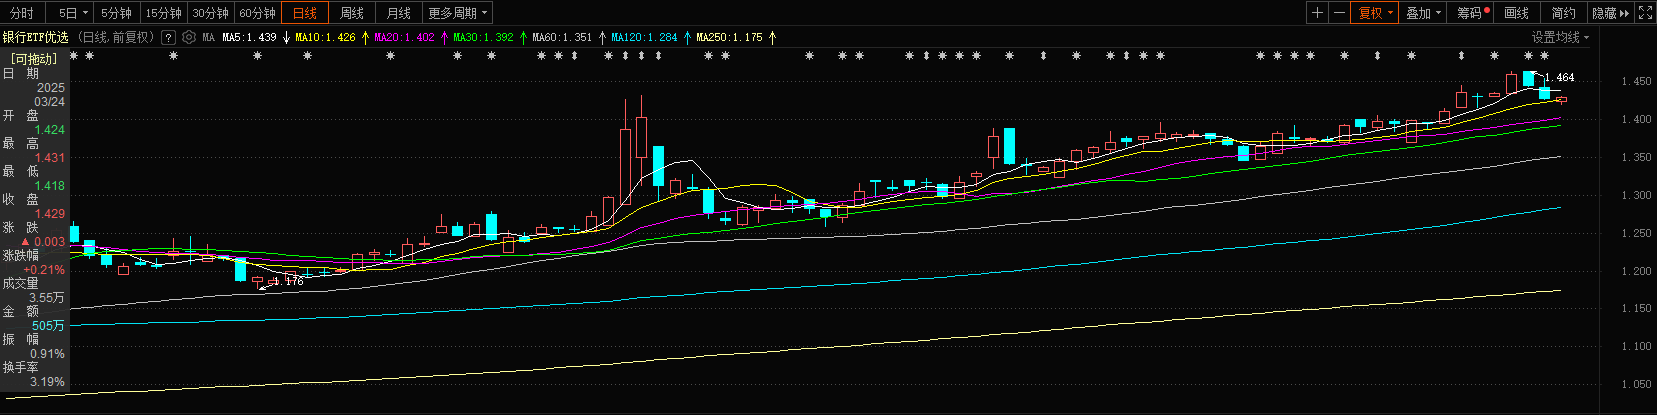Switch to the 周线 weekly tab
This screenshot has width=1657, height=415.
[x=352, y=13]
